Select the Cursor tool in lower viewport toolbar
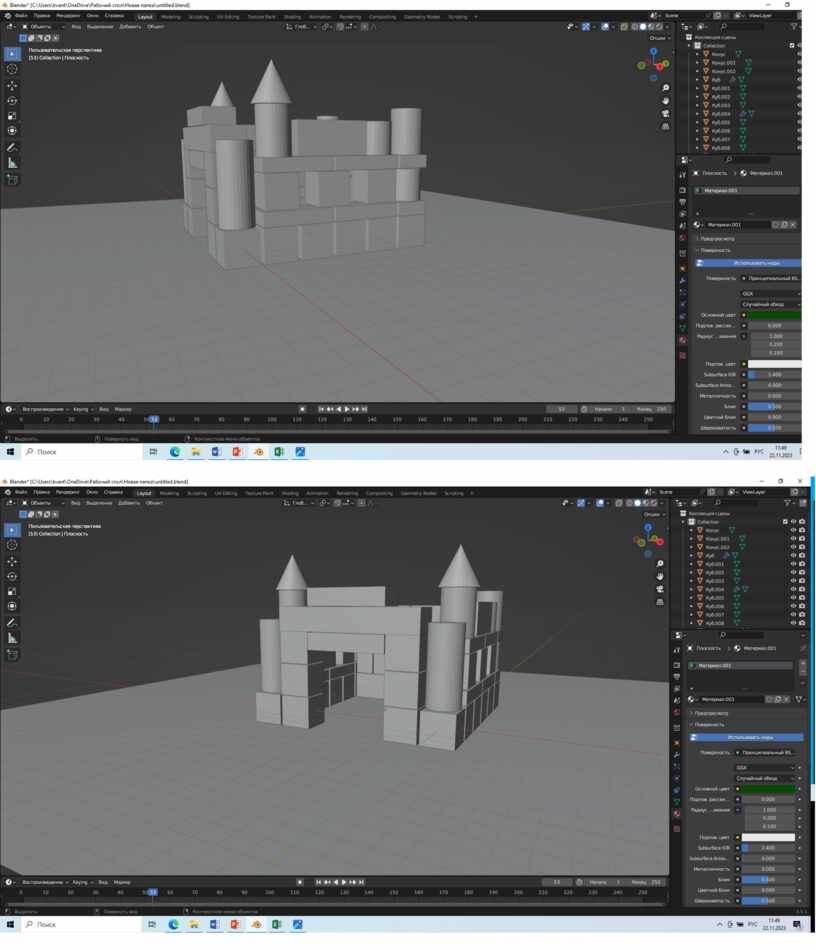This screenshot has height=950, width=816. point(12,545)
